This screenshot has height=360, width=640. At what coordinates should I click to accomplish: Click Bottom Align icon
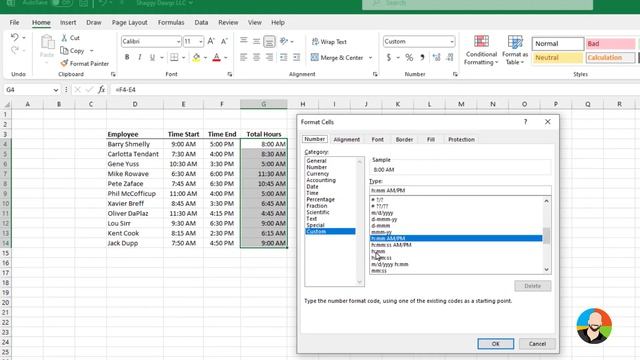click(x=269, y=41)
